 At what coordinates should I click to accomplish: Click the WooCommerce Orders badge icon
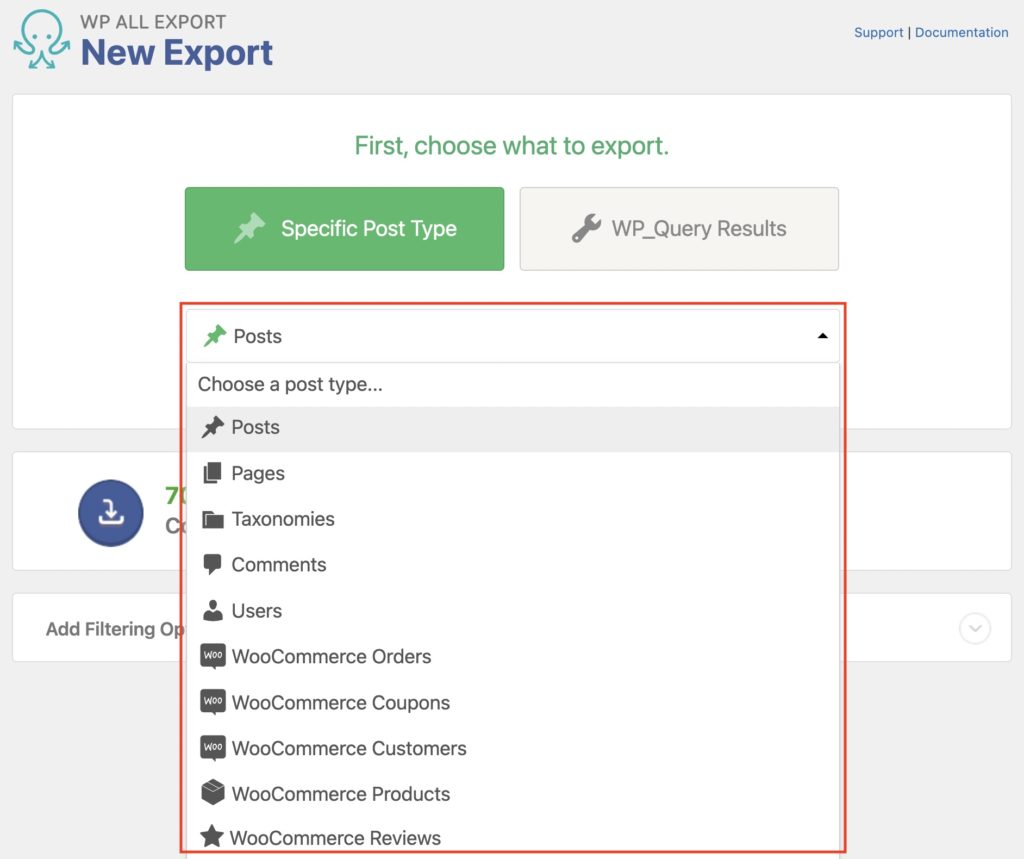(x=213, y=656)
